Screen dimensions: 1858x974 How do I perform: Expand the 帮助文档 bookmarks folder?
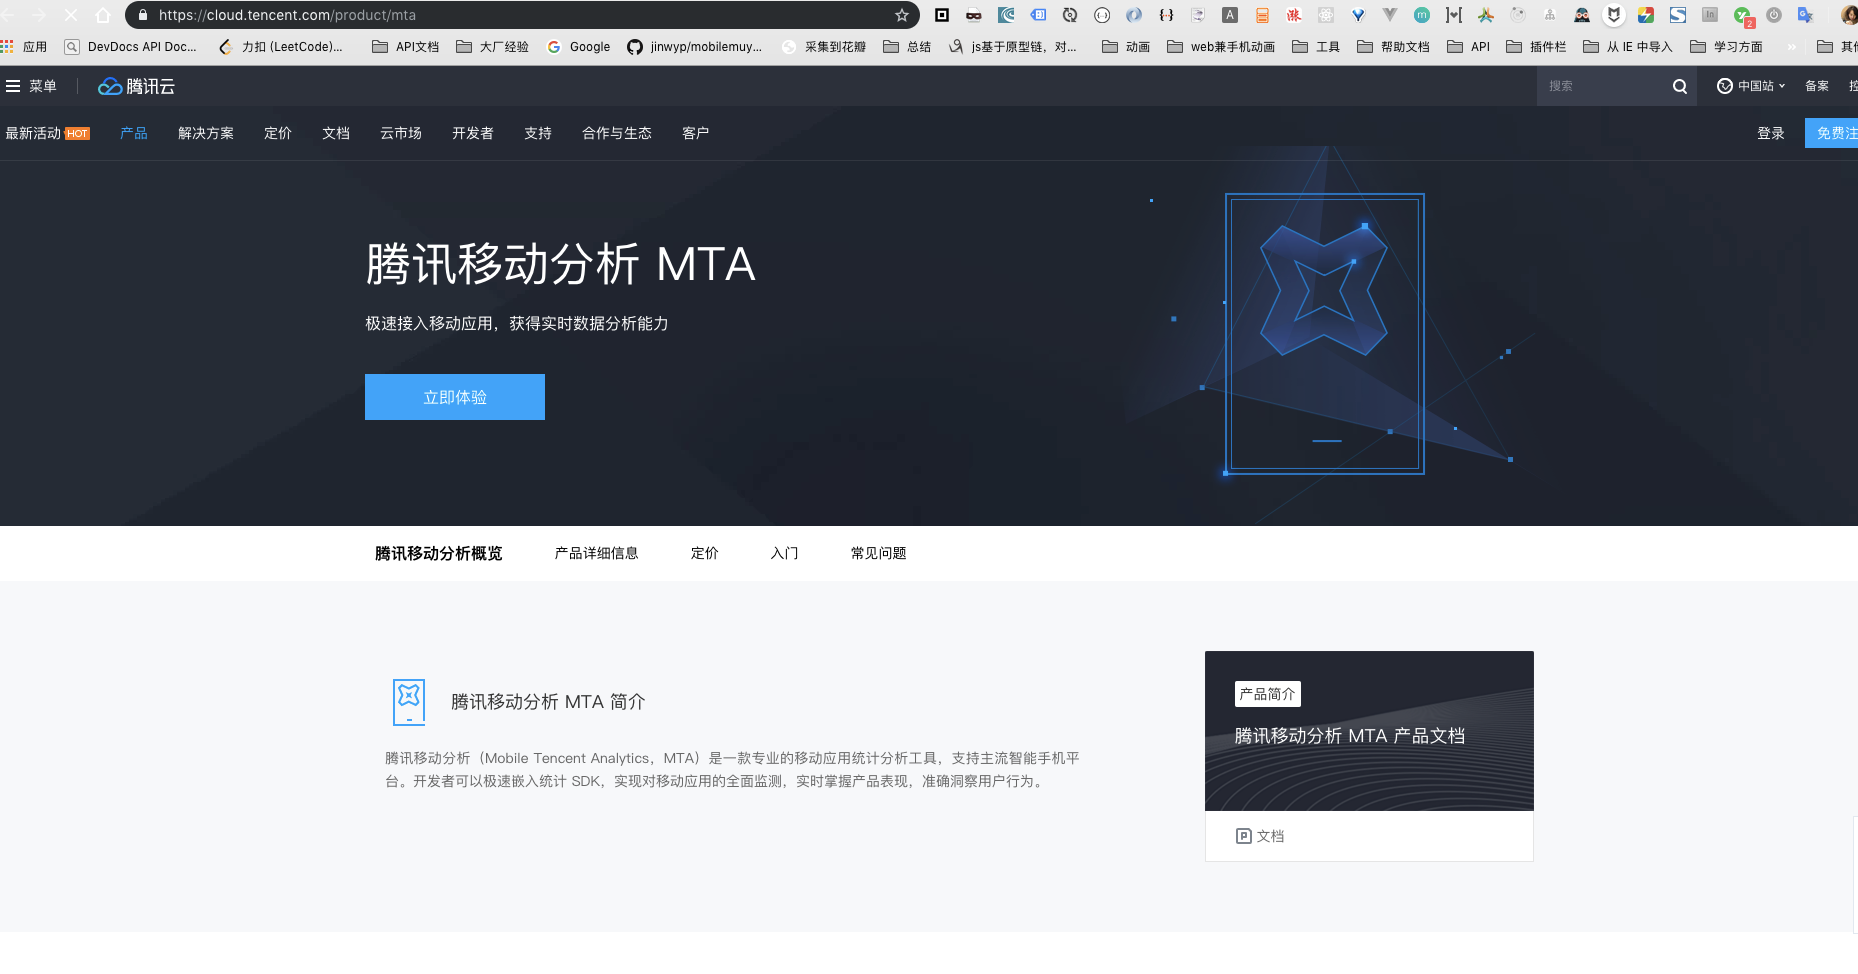1393,47
